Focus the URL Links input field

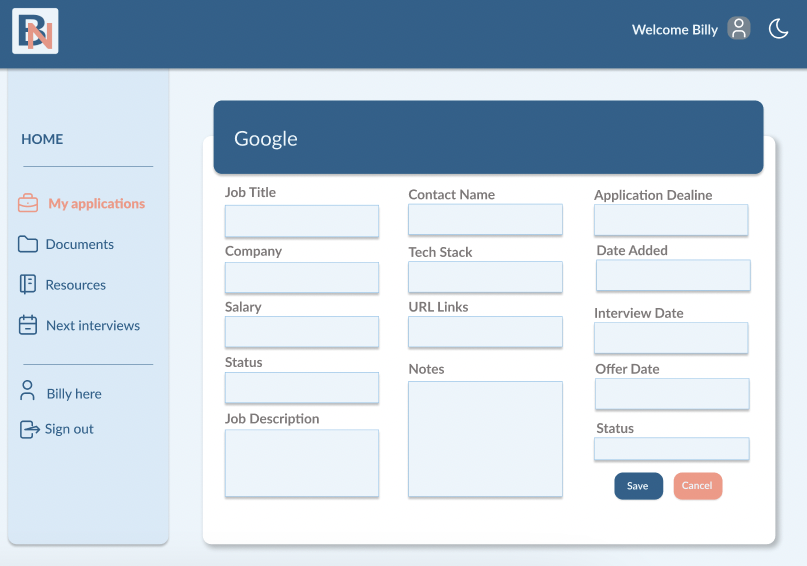[x=485, y=332]
